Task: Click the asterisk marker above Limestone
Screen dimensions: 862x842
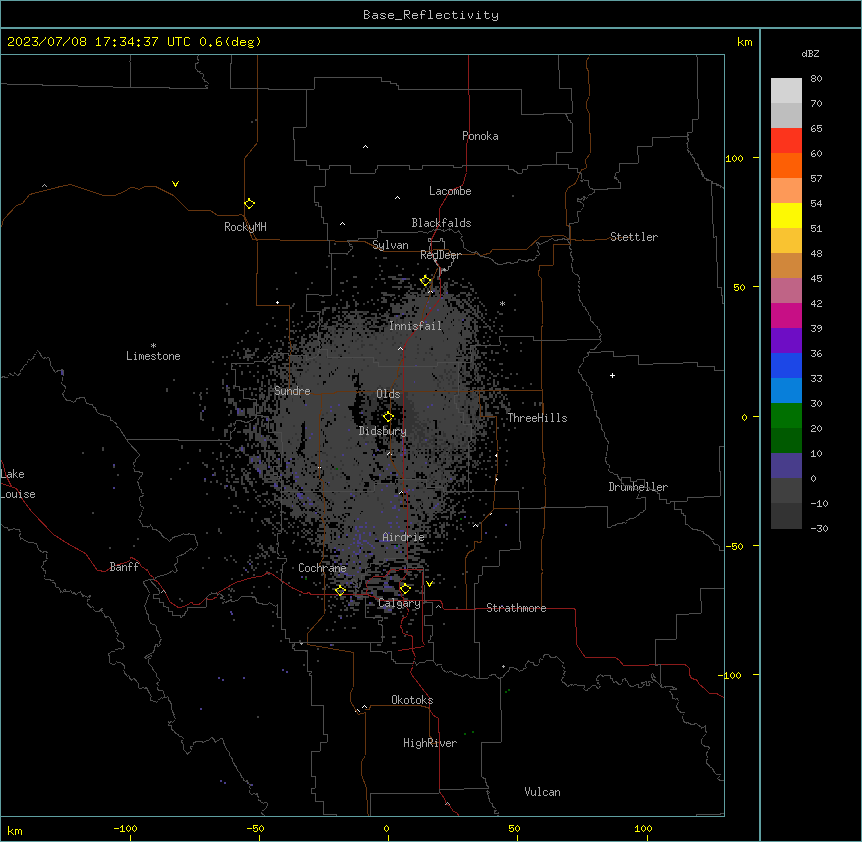Action: coord(153,346)
